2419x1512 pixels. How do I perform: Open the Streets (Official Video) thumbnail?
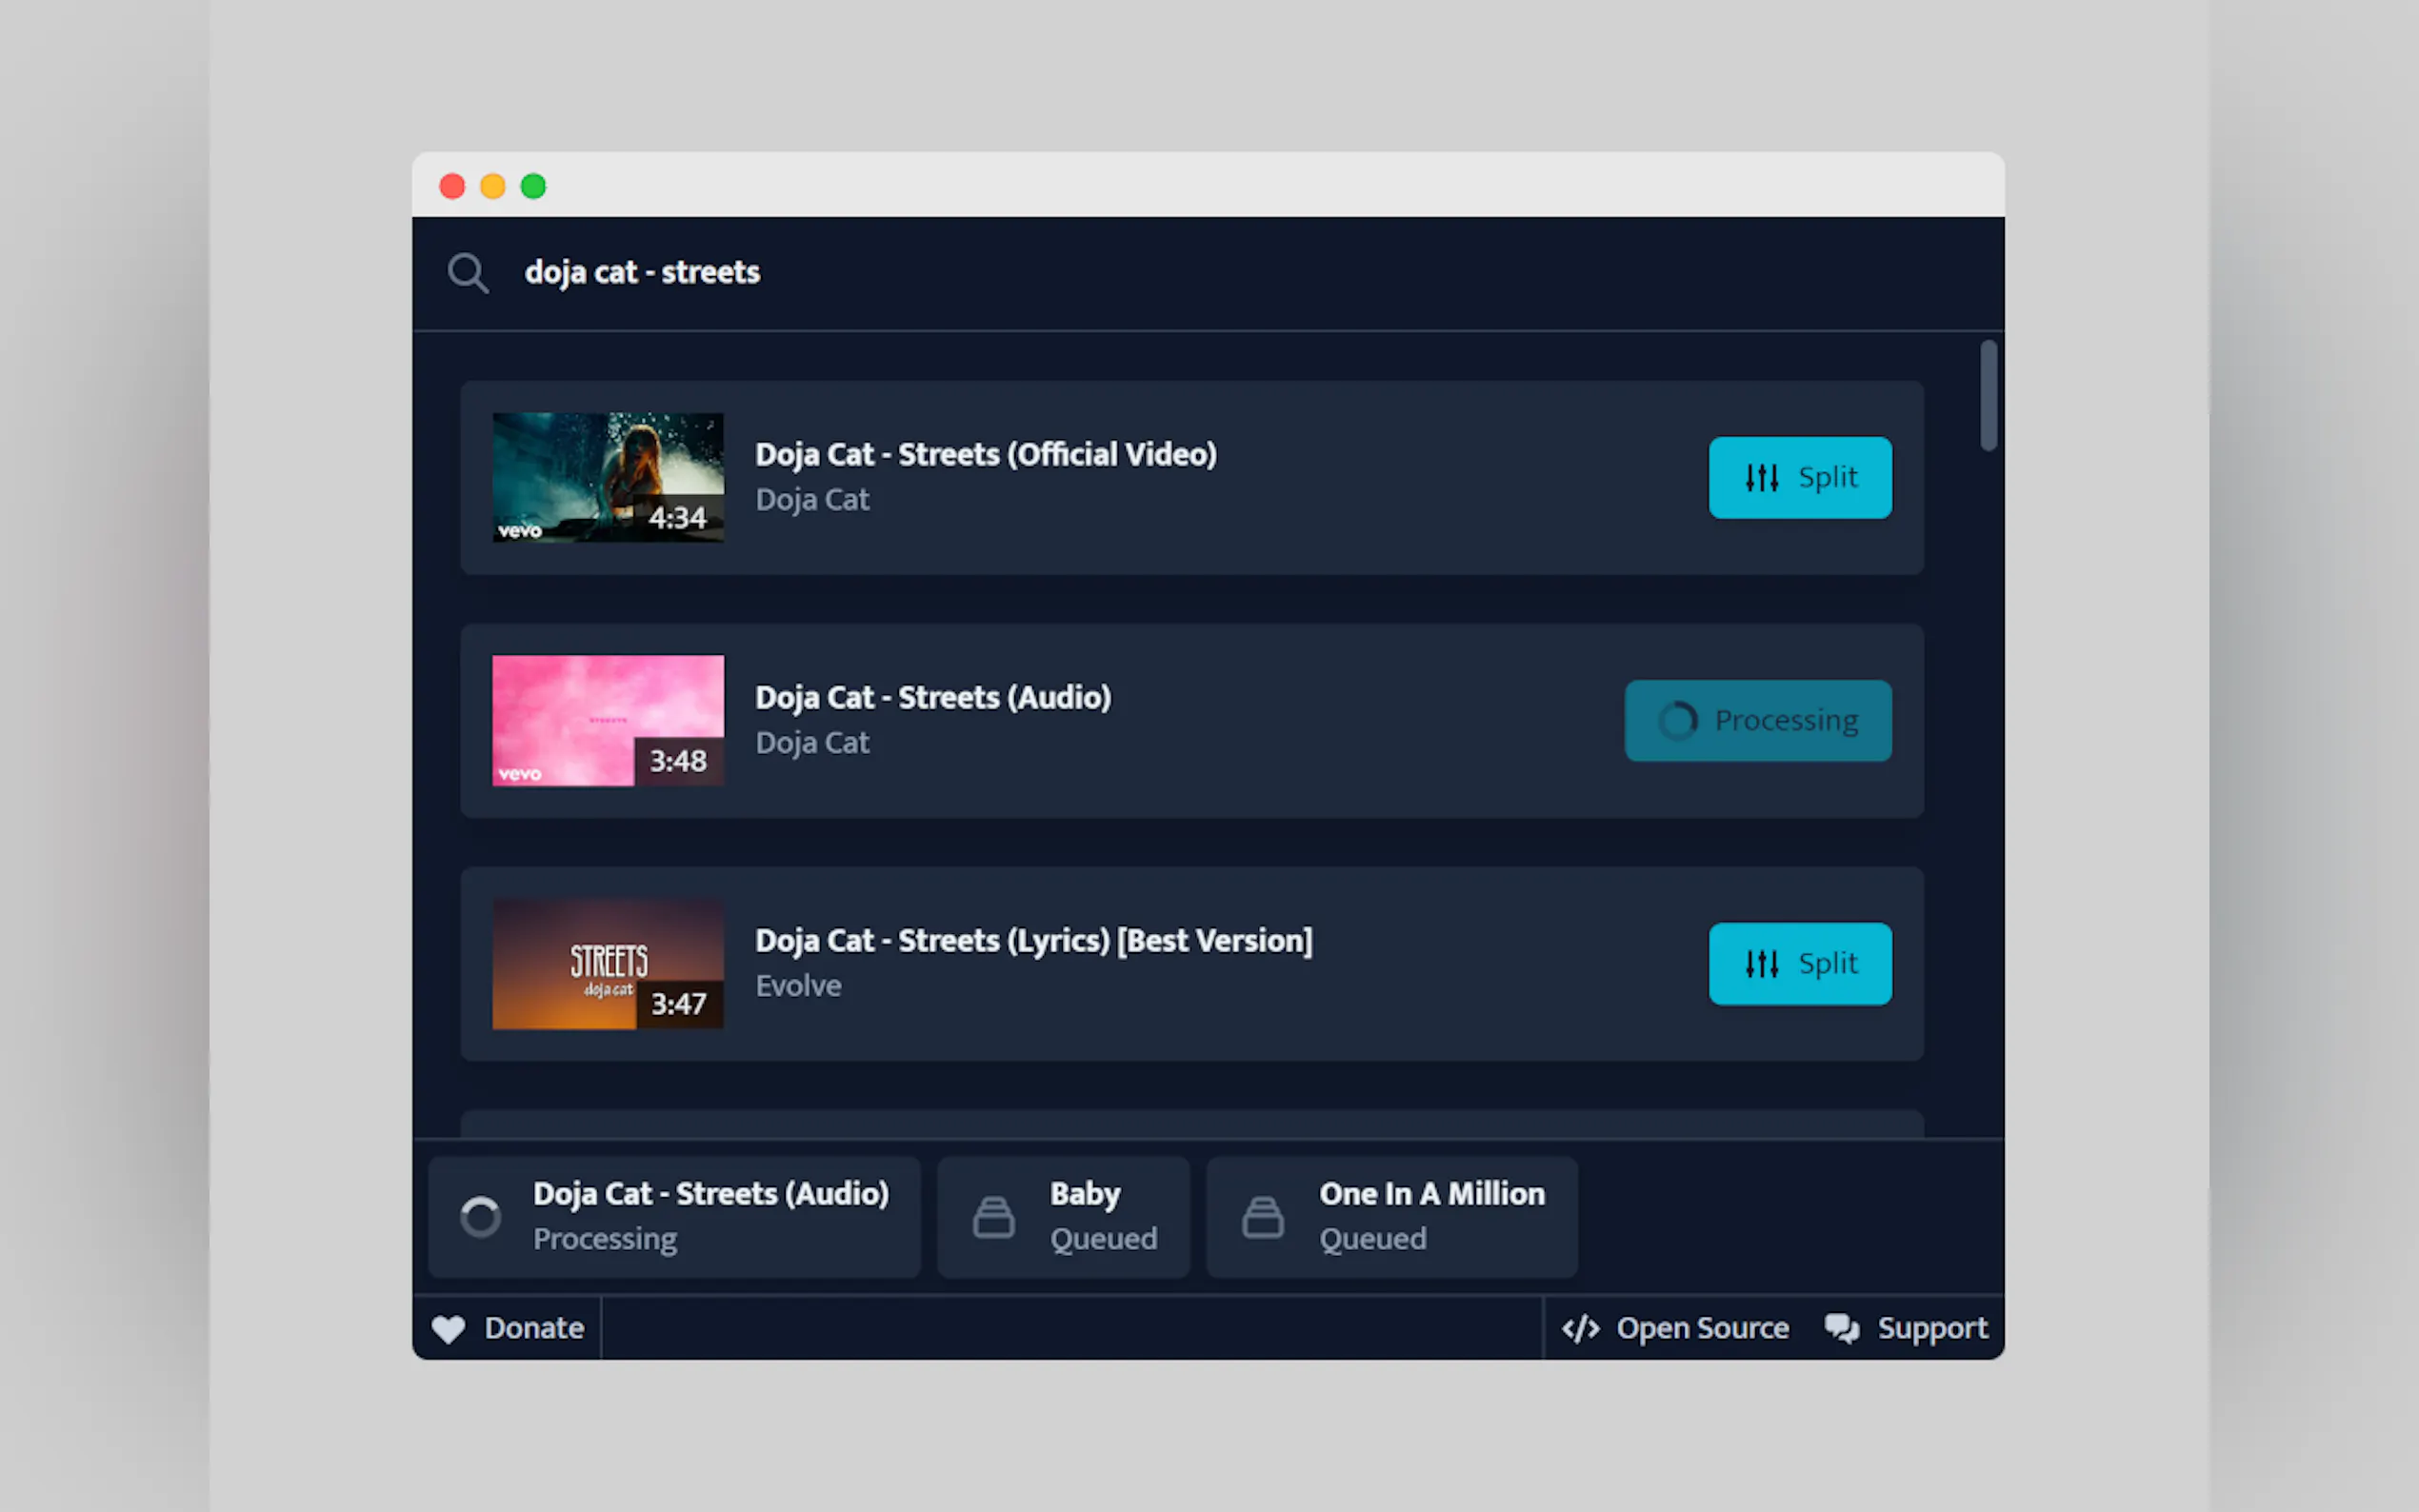608,477
